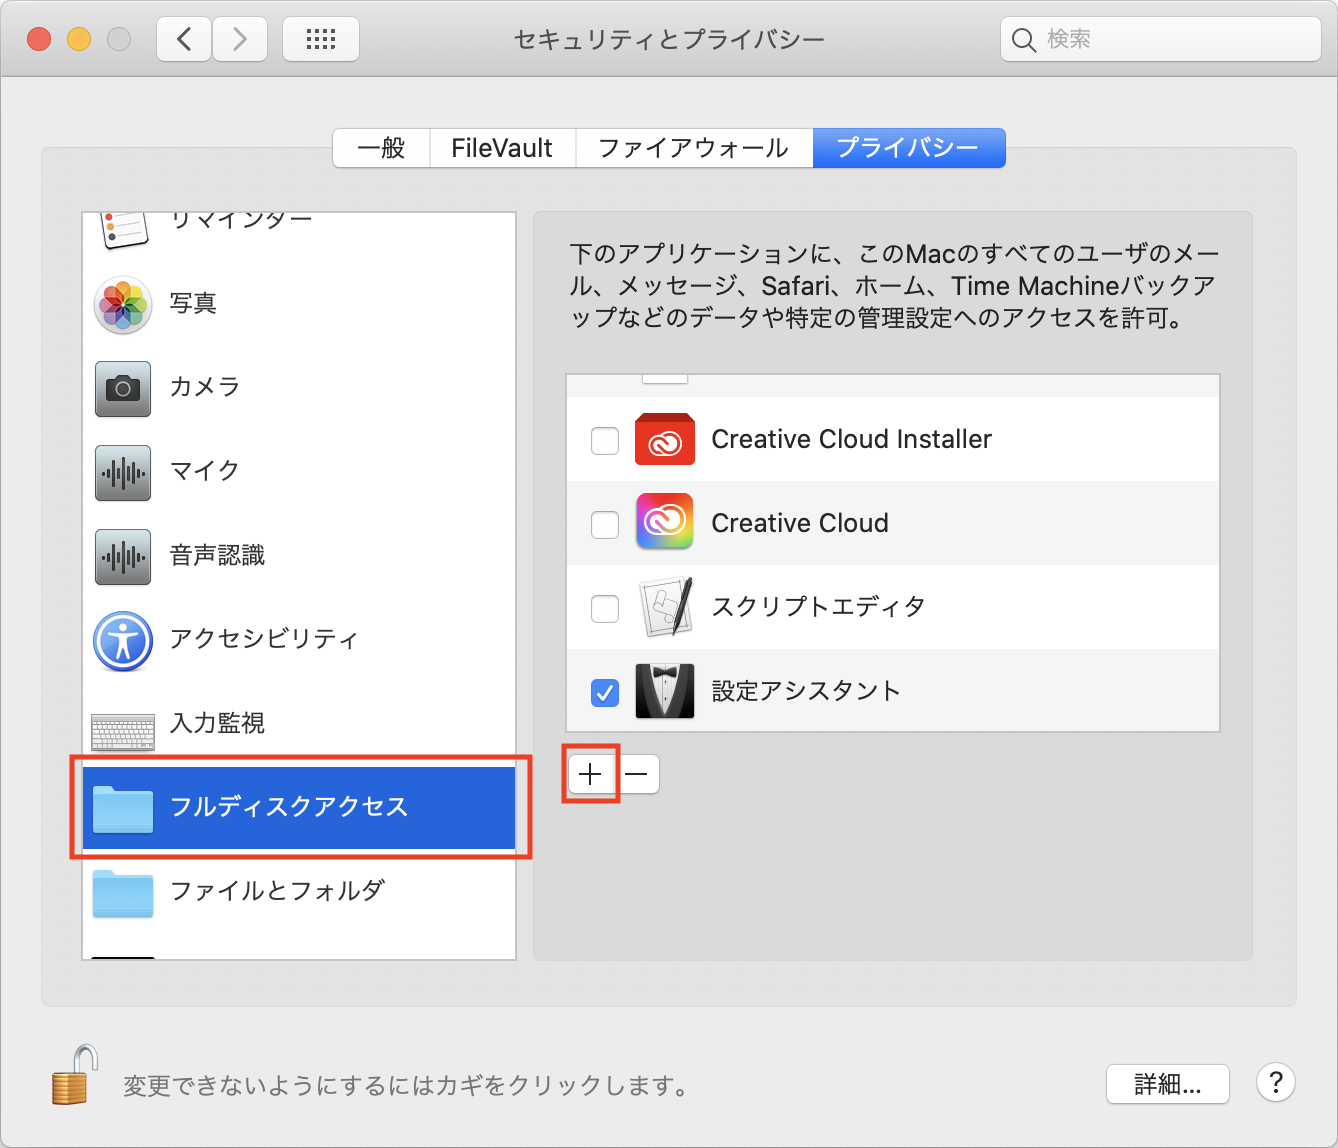Open the Launchpad-style show-all preferences grid
The image size is (1338, 1148).
pyautogui.click(x=320, y=38)
